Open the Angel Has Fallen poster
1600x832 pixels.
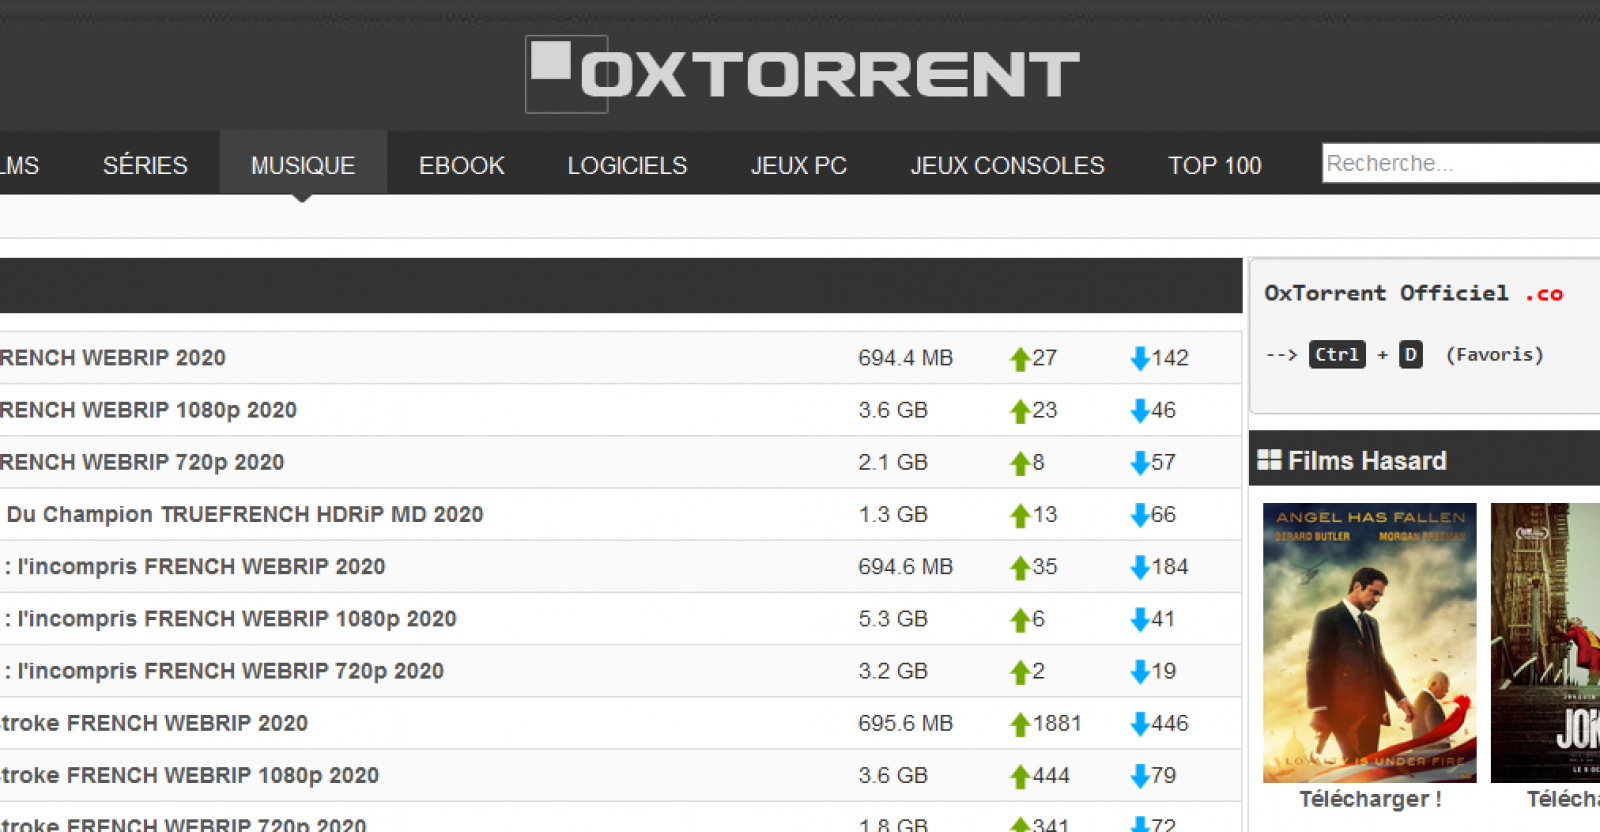pyautogui.click(x=1369, y=643)
